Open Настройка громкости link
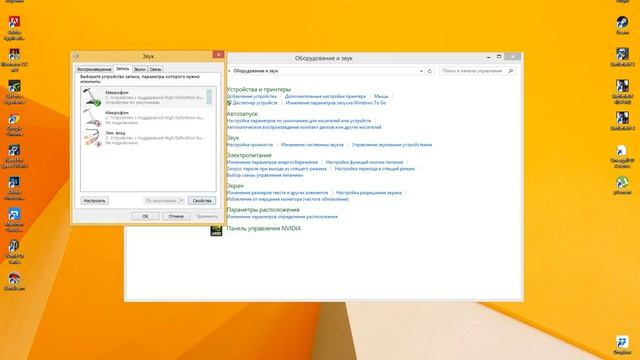Image resolution: width=640 pixels, height=360 pixels. [x=249, y=145]
